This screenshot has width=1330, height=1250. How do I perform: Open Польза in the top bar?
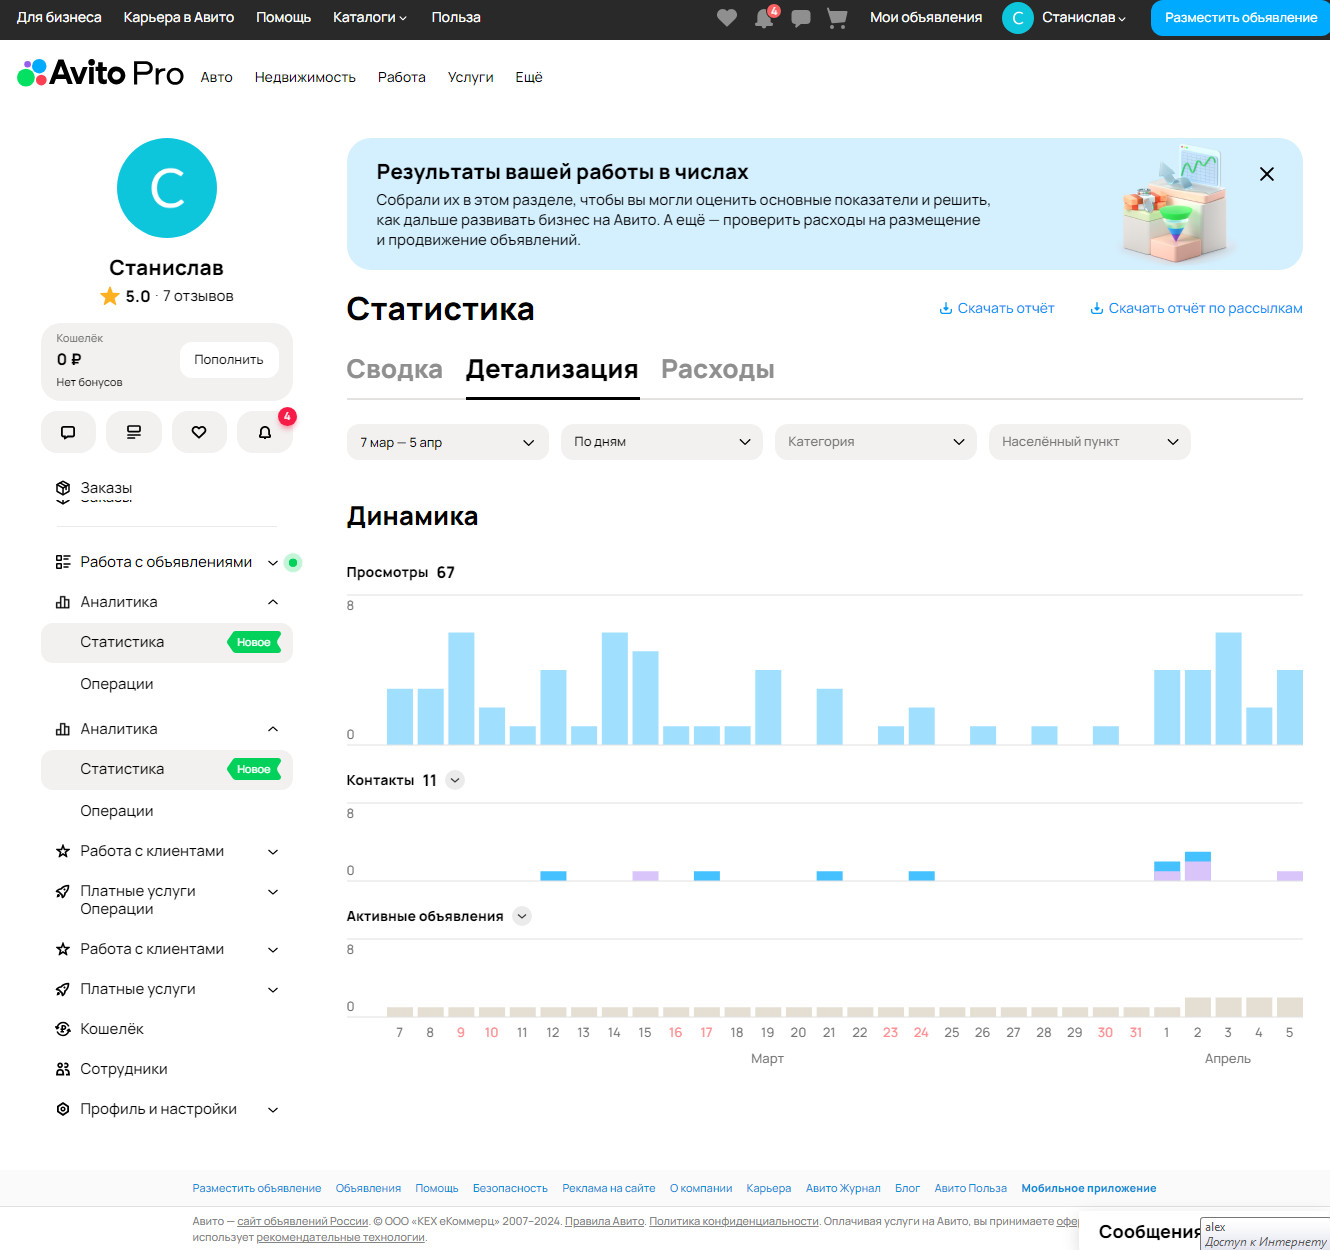tap(456, 18)
